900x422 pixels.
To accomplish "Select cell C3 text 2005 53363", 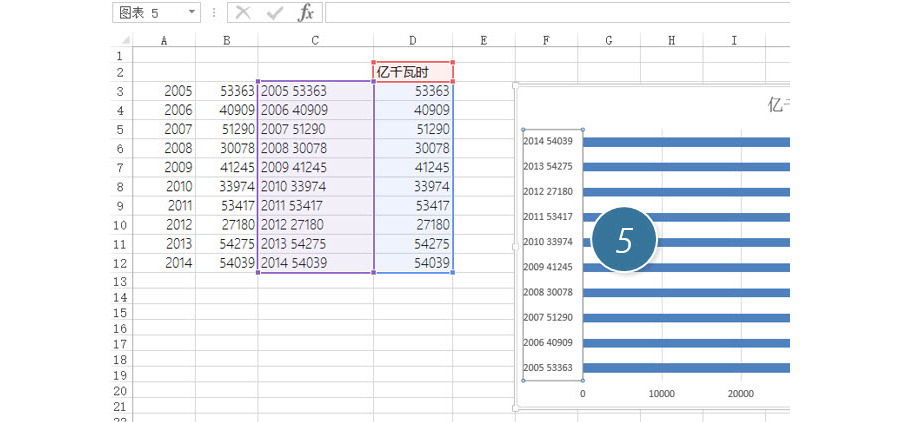I will pos(315,91).
